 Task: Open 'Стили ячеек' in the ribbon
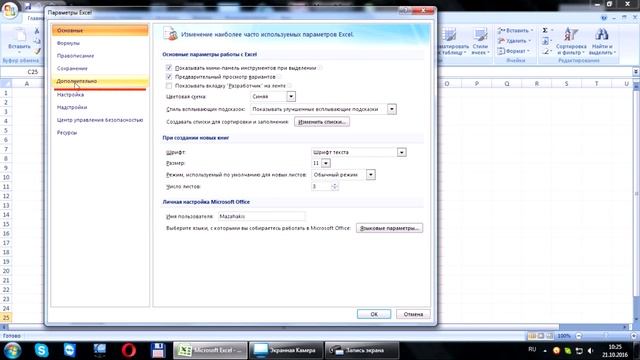480,41
